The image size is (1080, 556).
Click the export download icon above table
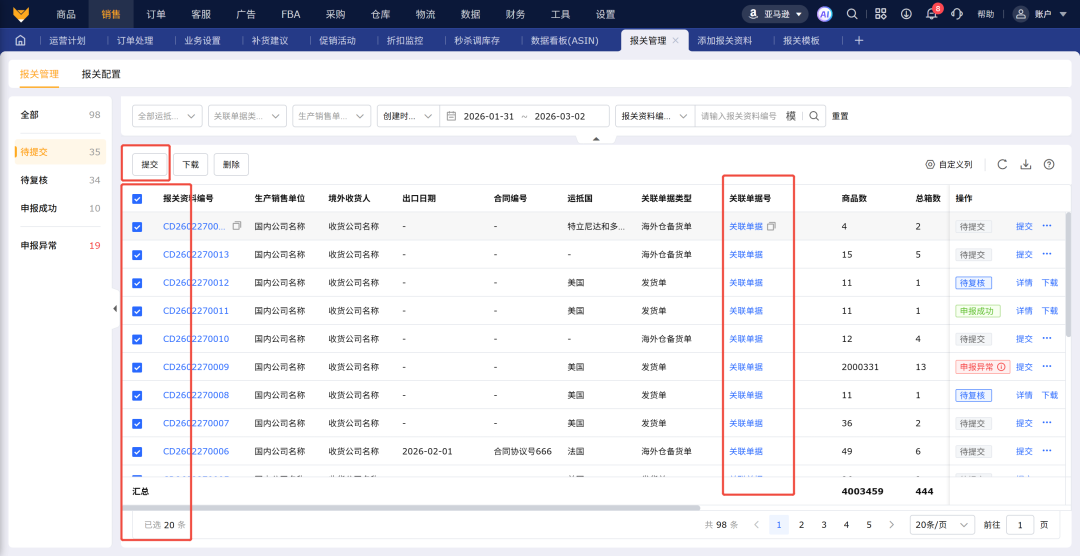click(1026, 164)
